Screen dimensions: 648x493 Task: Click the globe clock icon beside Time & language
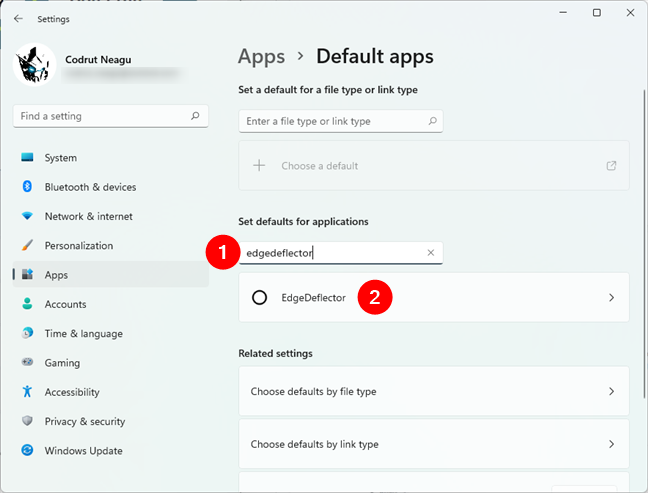[27, 333]
